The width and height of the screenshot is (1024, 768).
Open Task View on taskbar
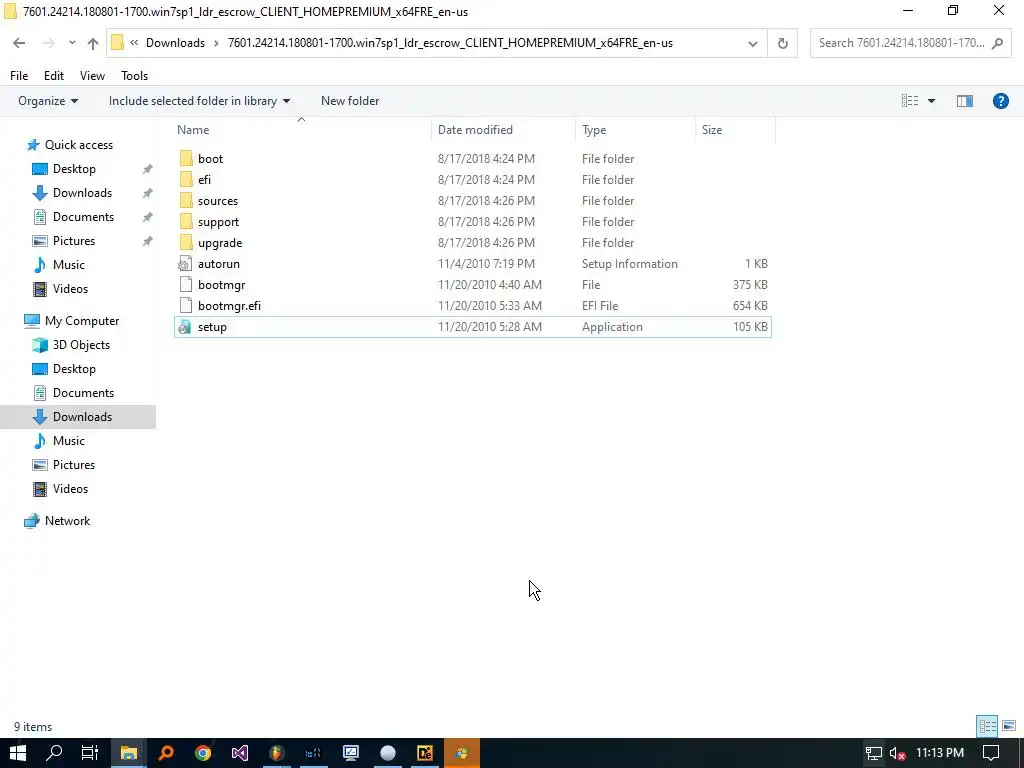pyautogui.click(x=89, y=753)
